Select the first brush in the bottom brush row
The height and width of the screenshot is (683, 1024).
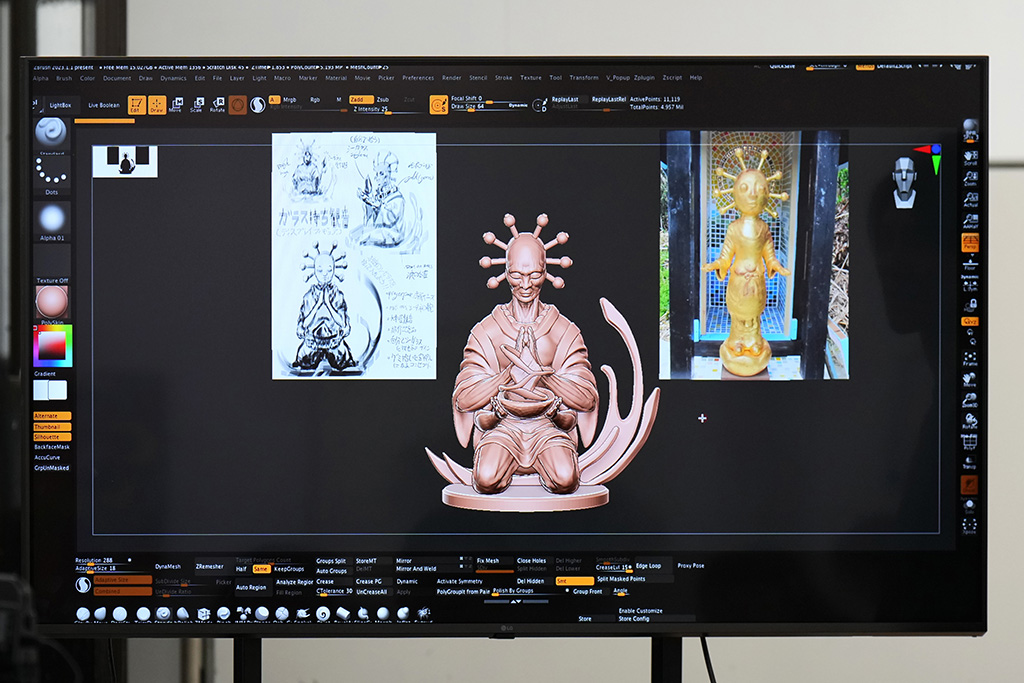(83, 614)
